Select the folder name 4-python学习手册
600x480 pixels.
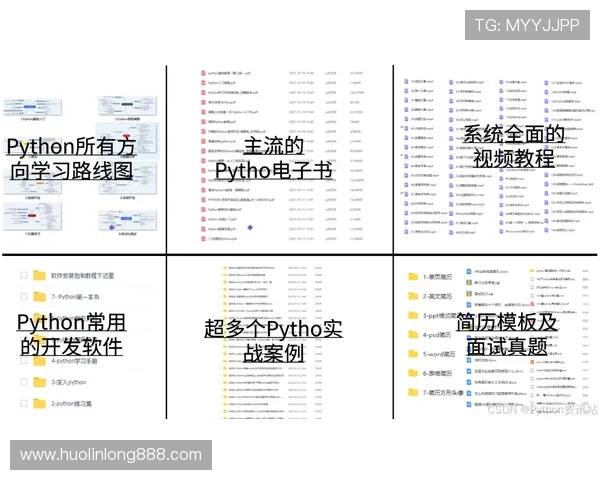(x=74, y=361)
